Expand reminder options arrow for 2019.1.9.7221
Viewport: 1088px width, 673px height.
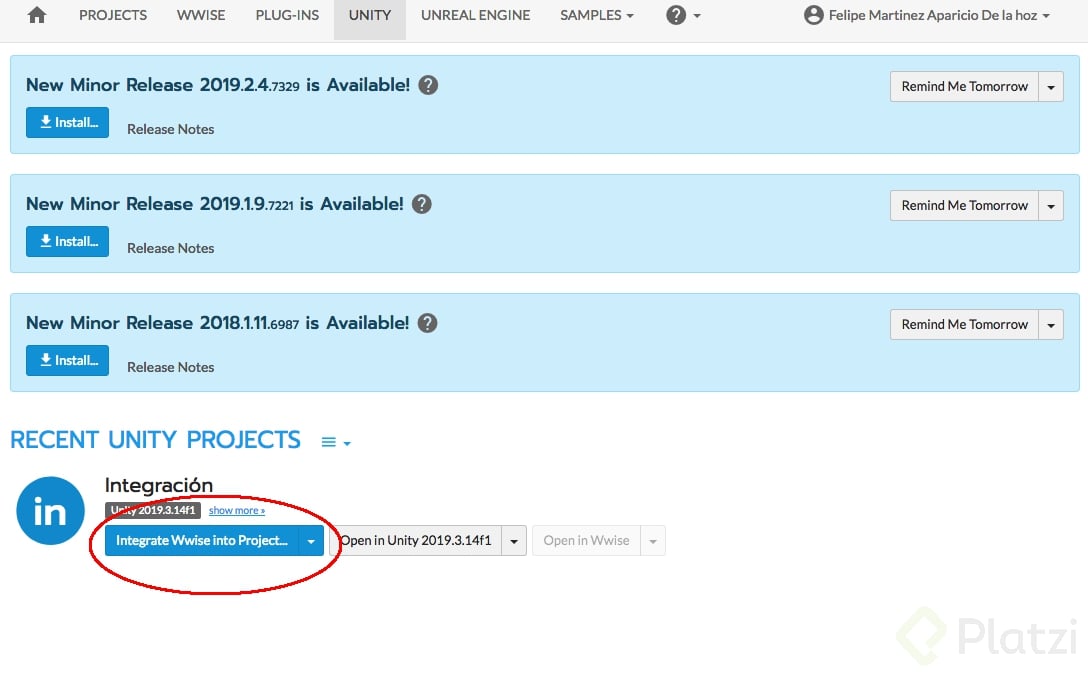(1051, 205)
